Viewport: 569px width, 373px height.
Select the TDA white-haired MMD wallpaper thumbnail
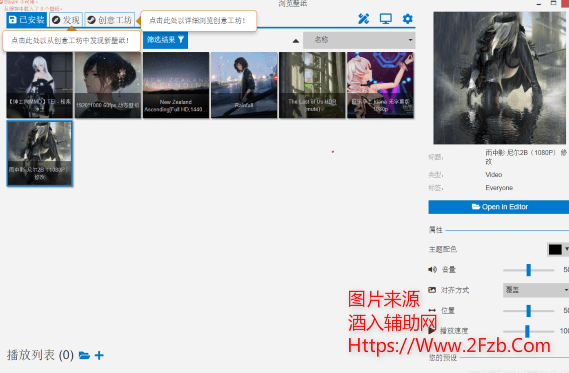40,85
